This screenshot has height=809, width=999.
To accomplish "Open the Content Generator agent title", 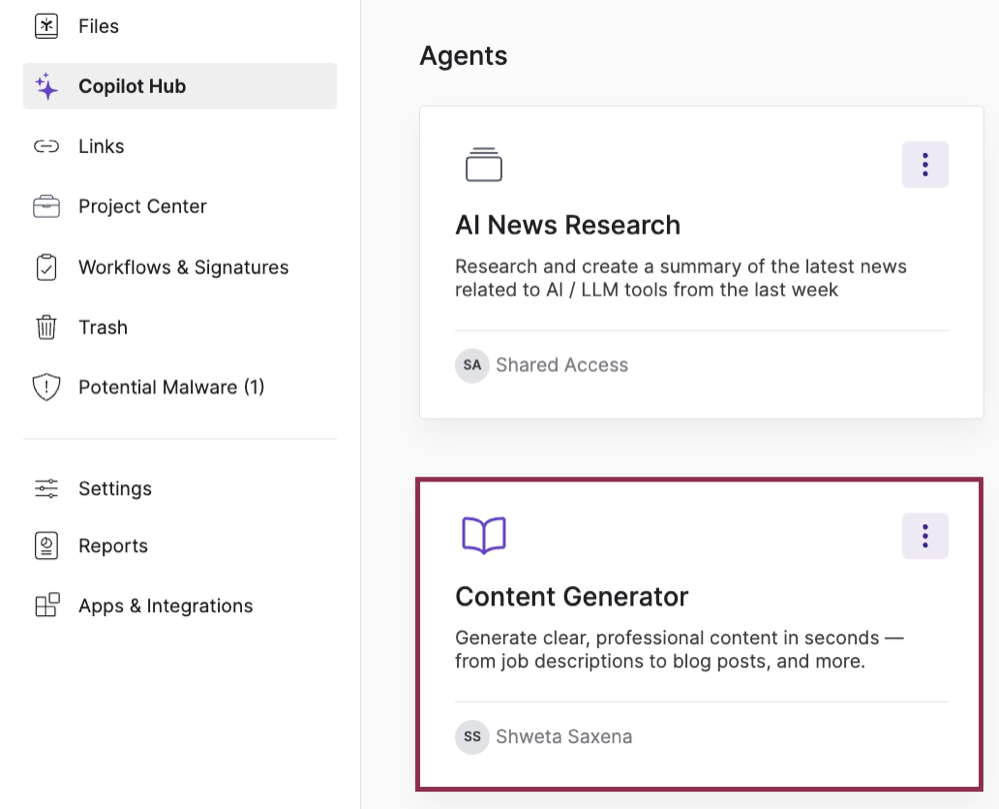I will pyautogui.click(x=571, y=597).
